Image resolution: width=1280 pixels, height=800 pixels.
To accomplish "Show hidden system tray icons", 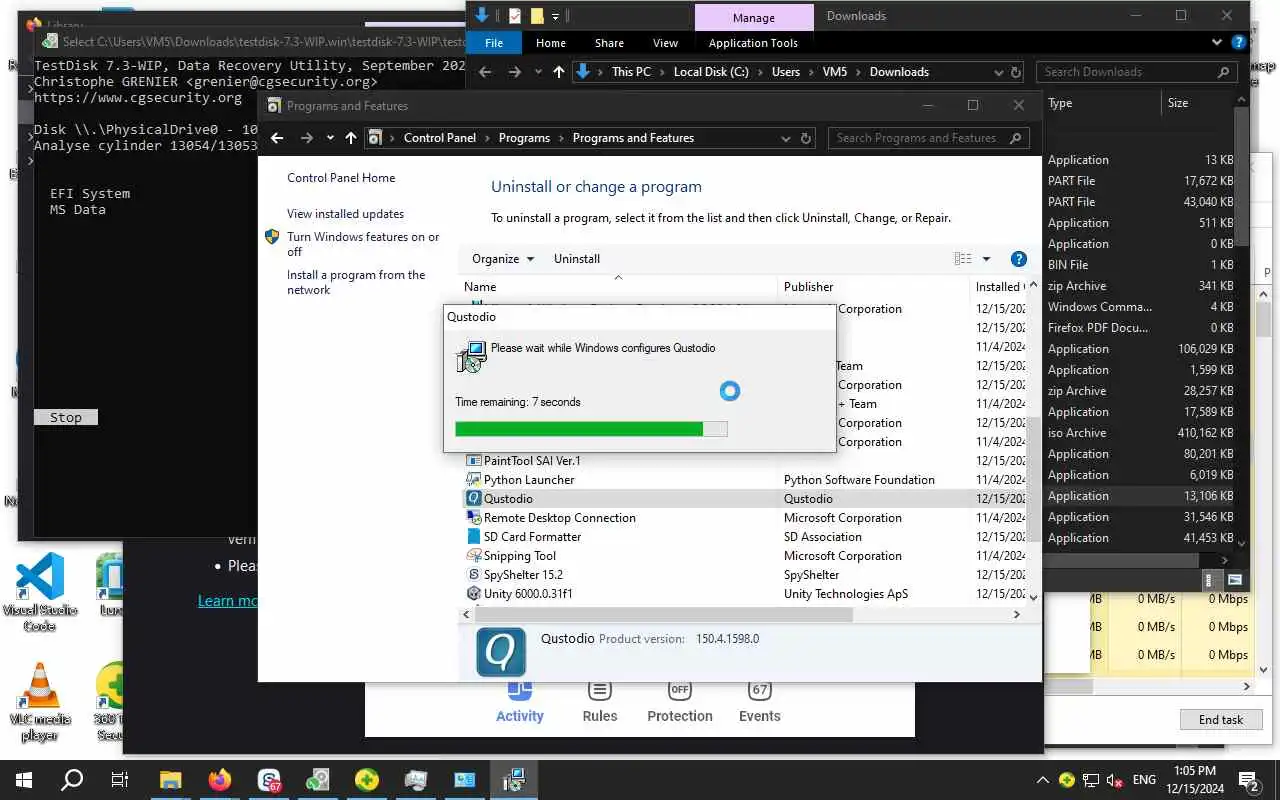I will click(x=1042, y=780).
